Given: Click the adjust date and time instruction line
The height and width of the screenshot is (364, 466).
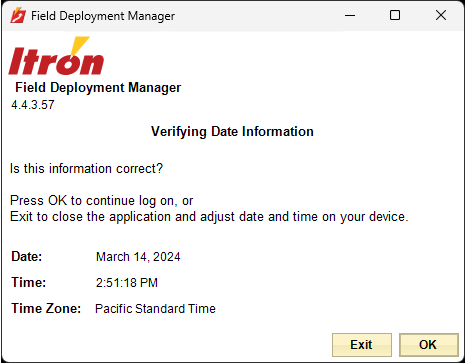Looking at the screenshot, I should point(209,217).
